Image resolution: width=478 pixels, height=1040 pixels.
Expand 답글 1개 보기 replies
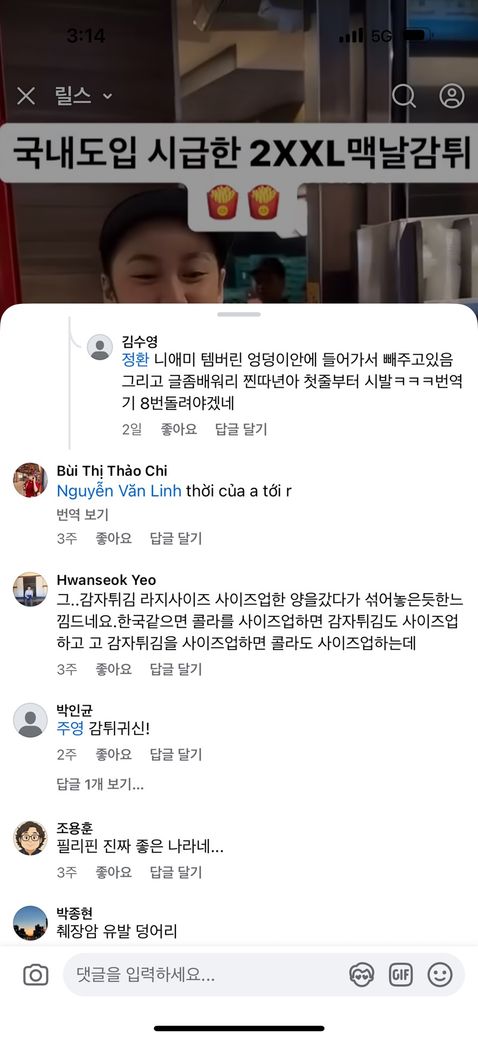pyautogui.click(x=100, y=785)
